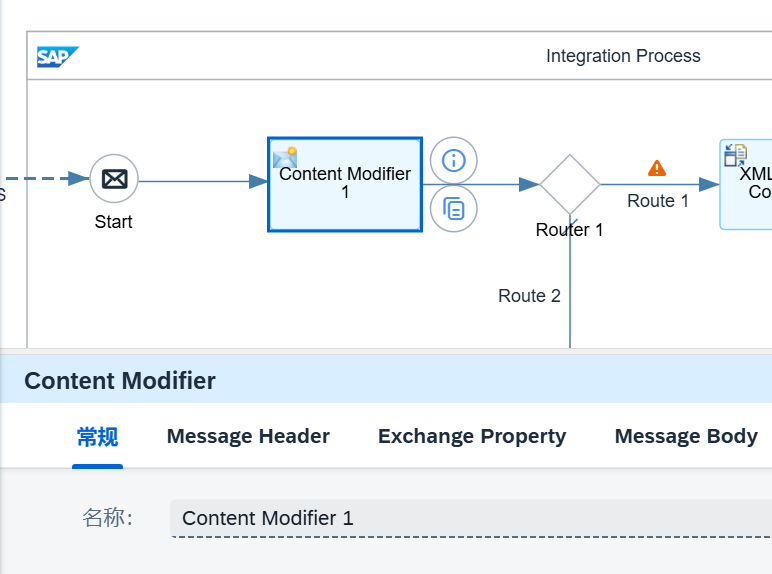772x574 pixels.
Task: Select the arrow from Start to Content Modifier
Action: (x=200, y=181)
